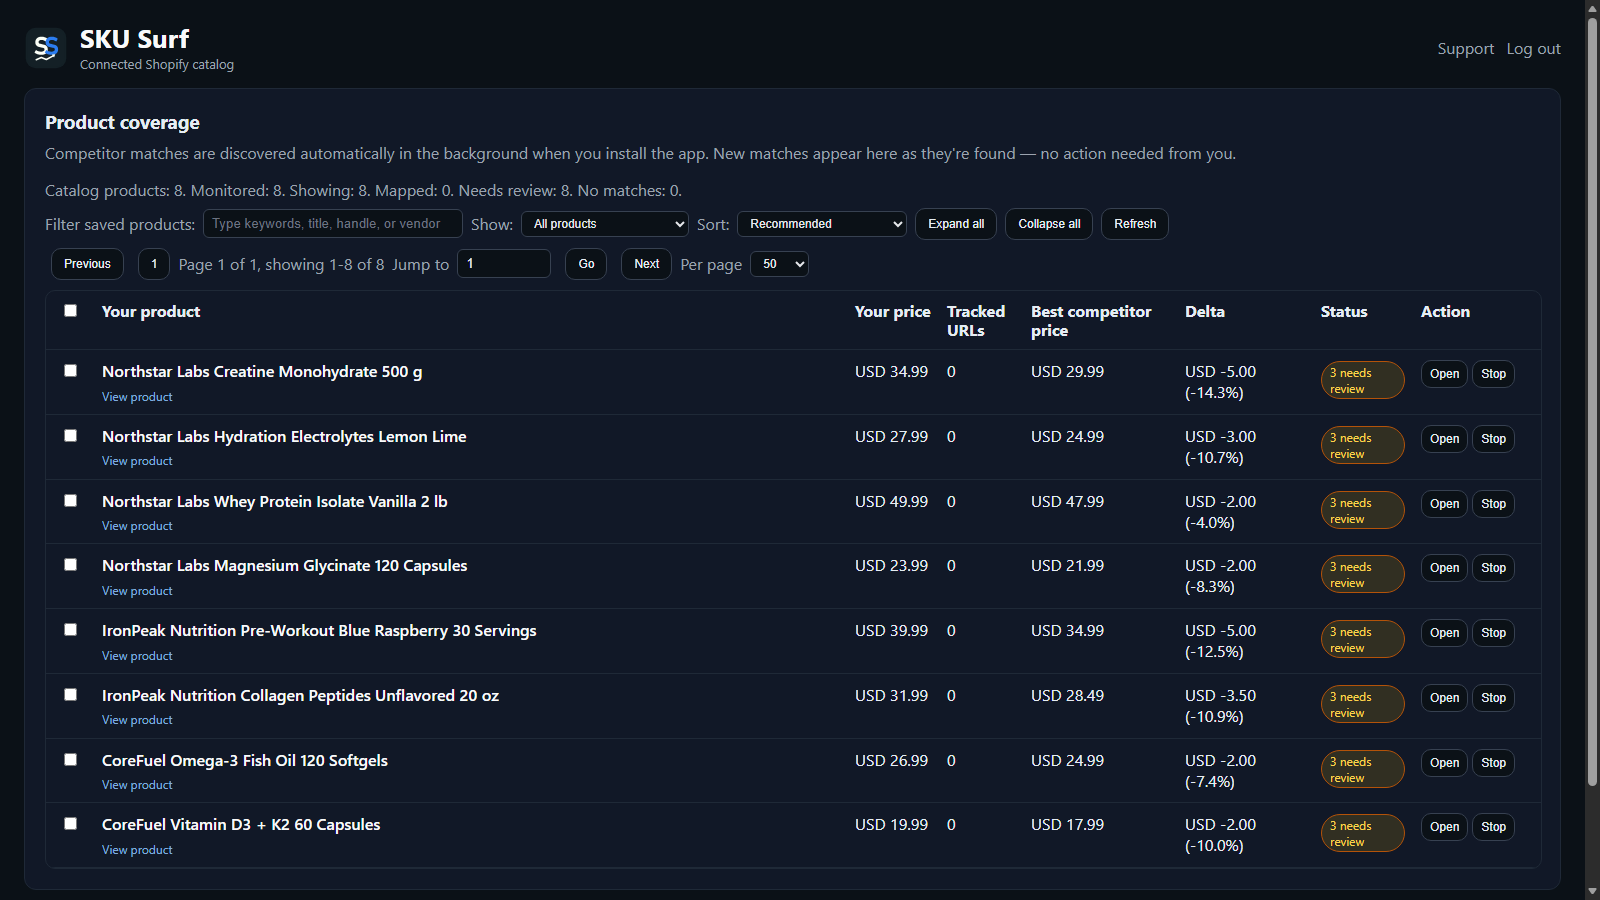Viewport: 1600px width, 900px height.
Task: Toggle the select-all products checkbox
Action: (x=71, y=311)
